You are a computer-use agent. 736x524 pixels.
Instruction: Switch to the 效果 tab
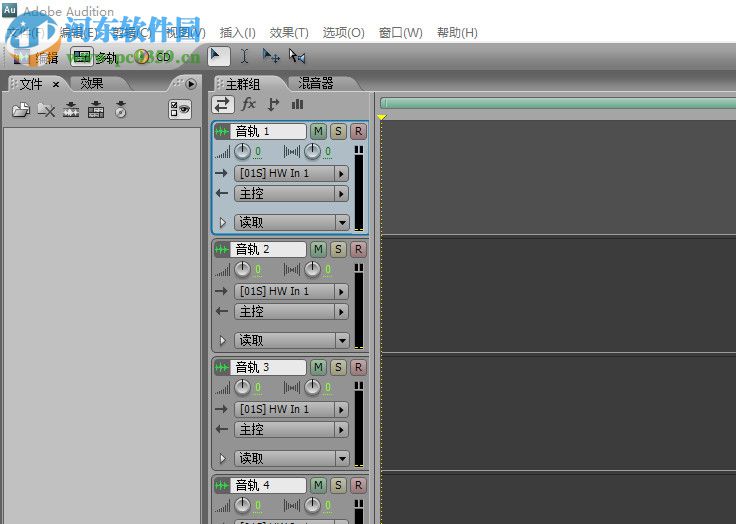[x=92, y=84]
